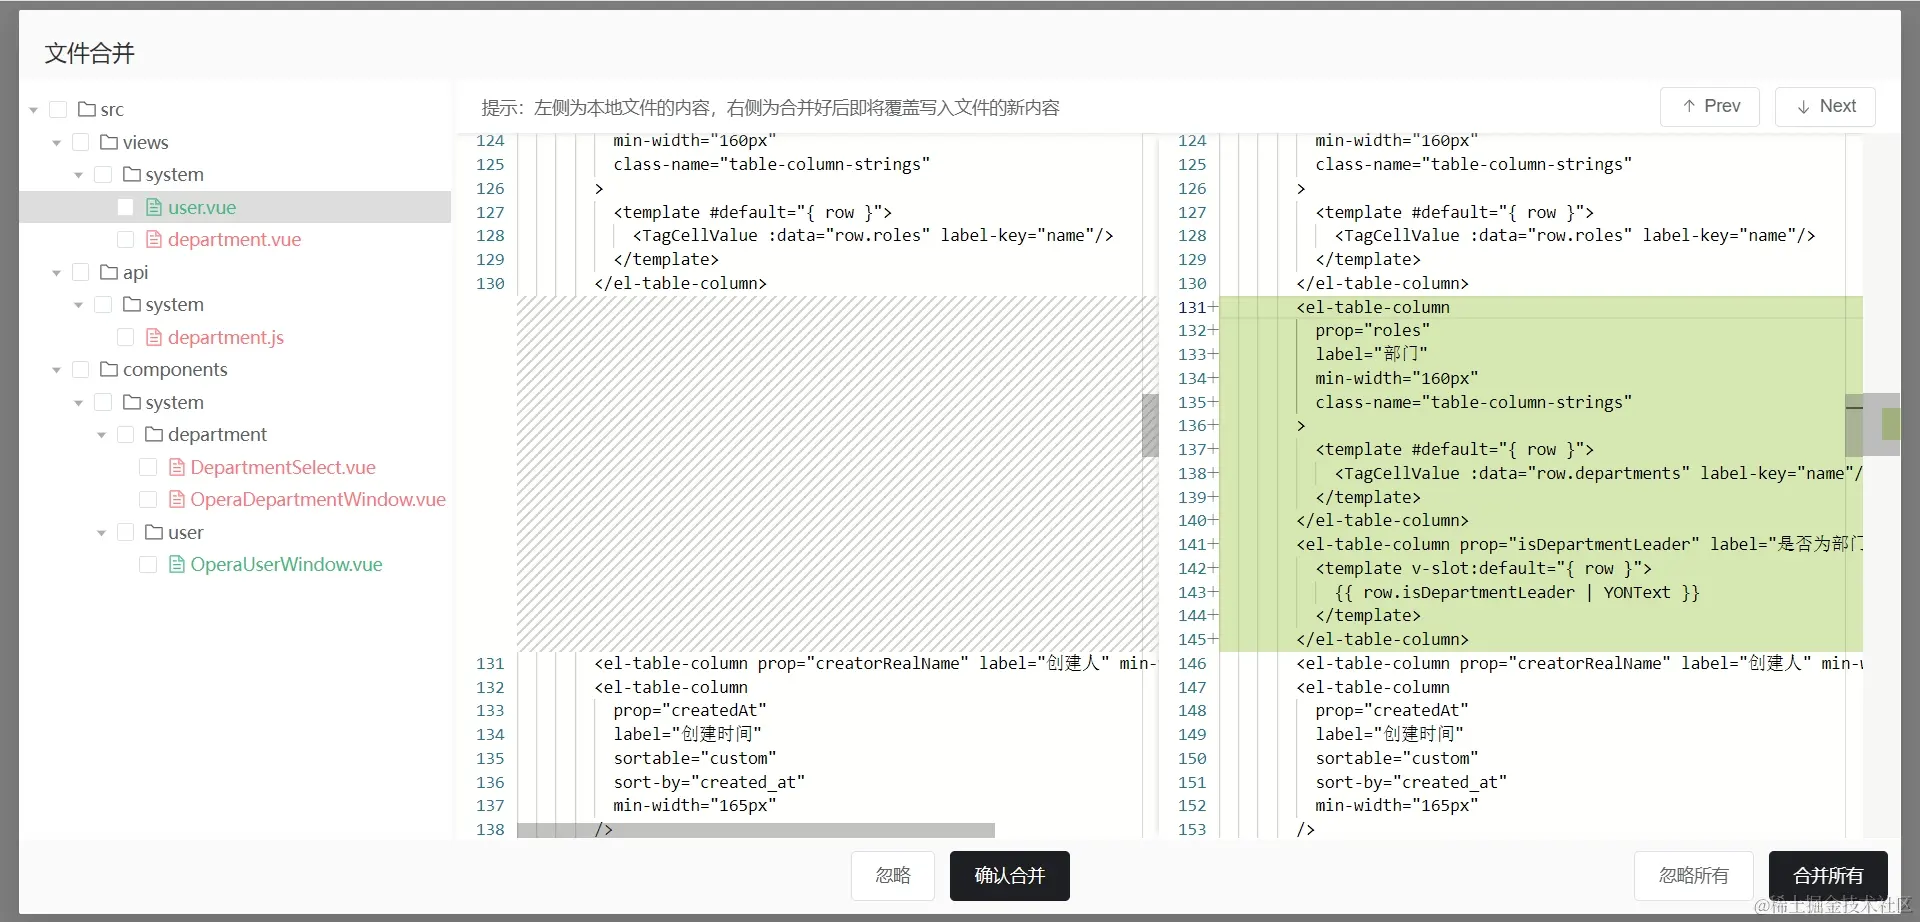Tick the OperaDepartmentWindow.vue checkbox
The width and height of the screenshot is (1920, 922).
click(x=148, y=499)
